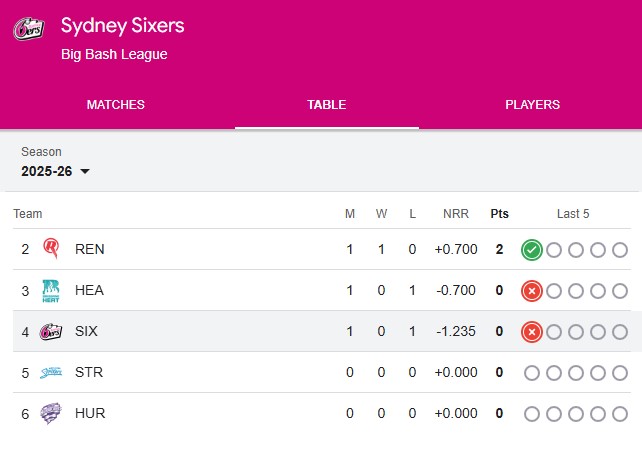Viewport: 642px width, 457px height.
Task: Click the Pts column header
Action: tap(499, 214)
